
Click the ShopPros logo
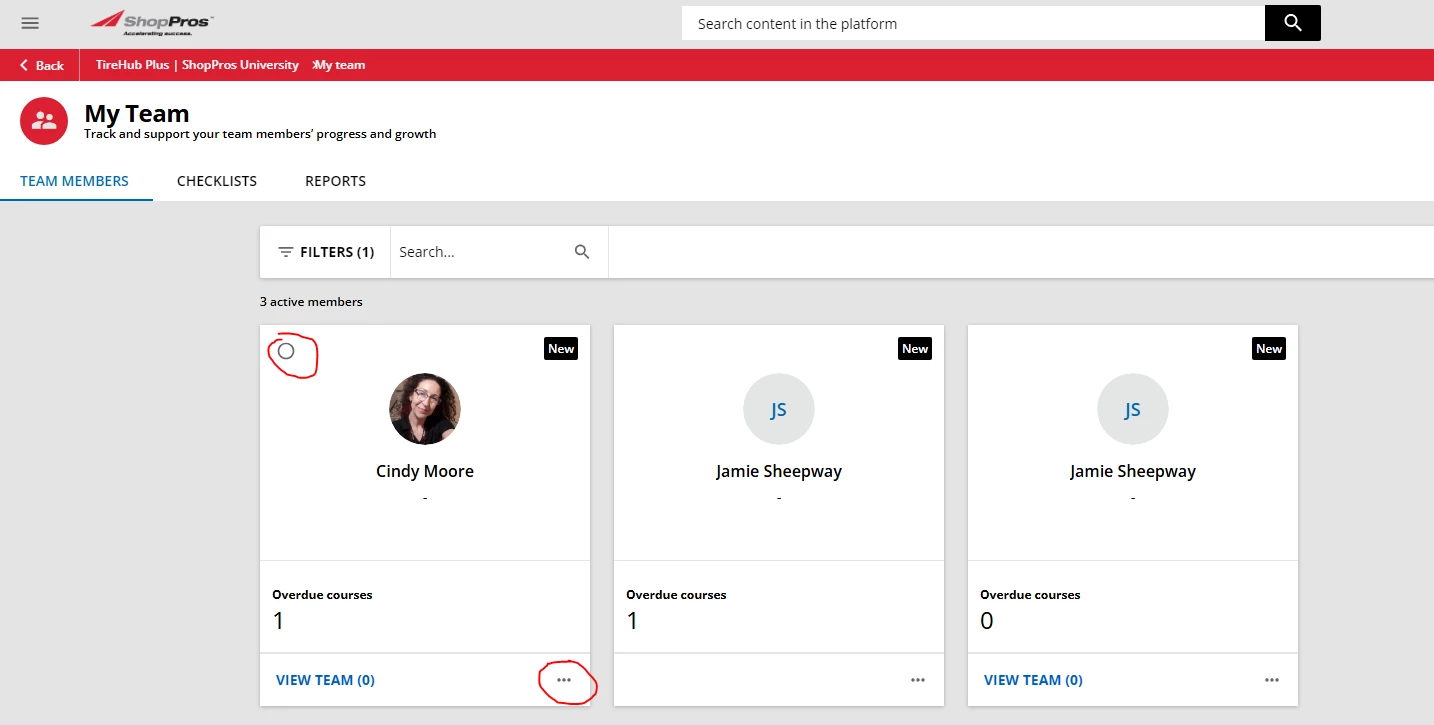151,22
